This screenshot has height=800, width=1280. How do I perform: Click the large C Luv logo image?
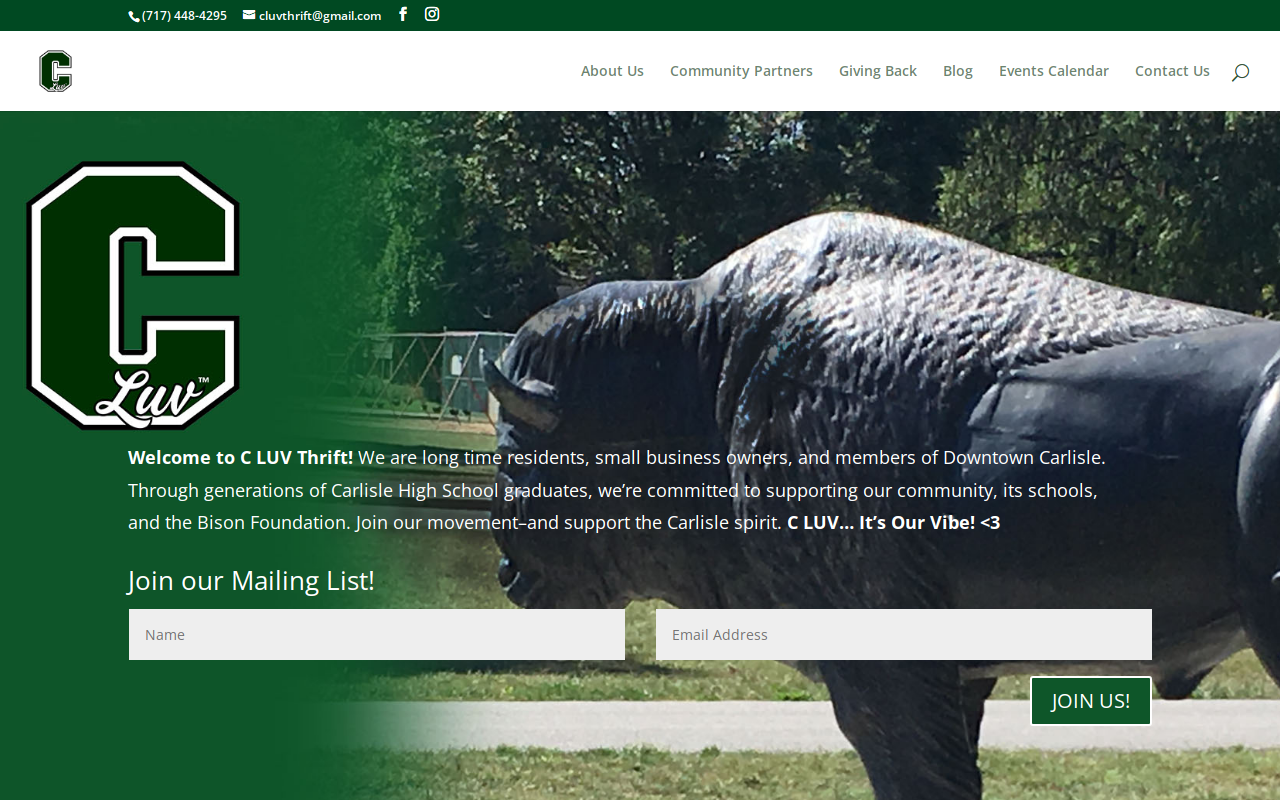pos(133,296)
